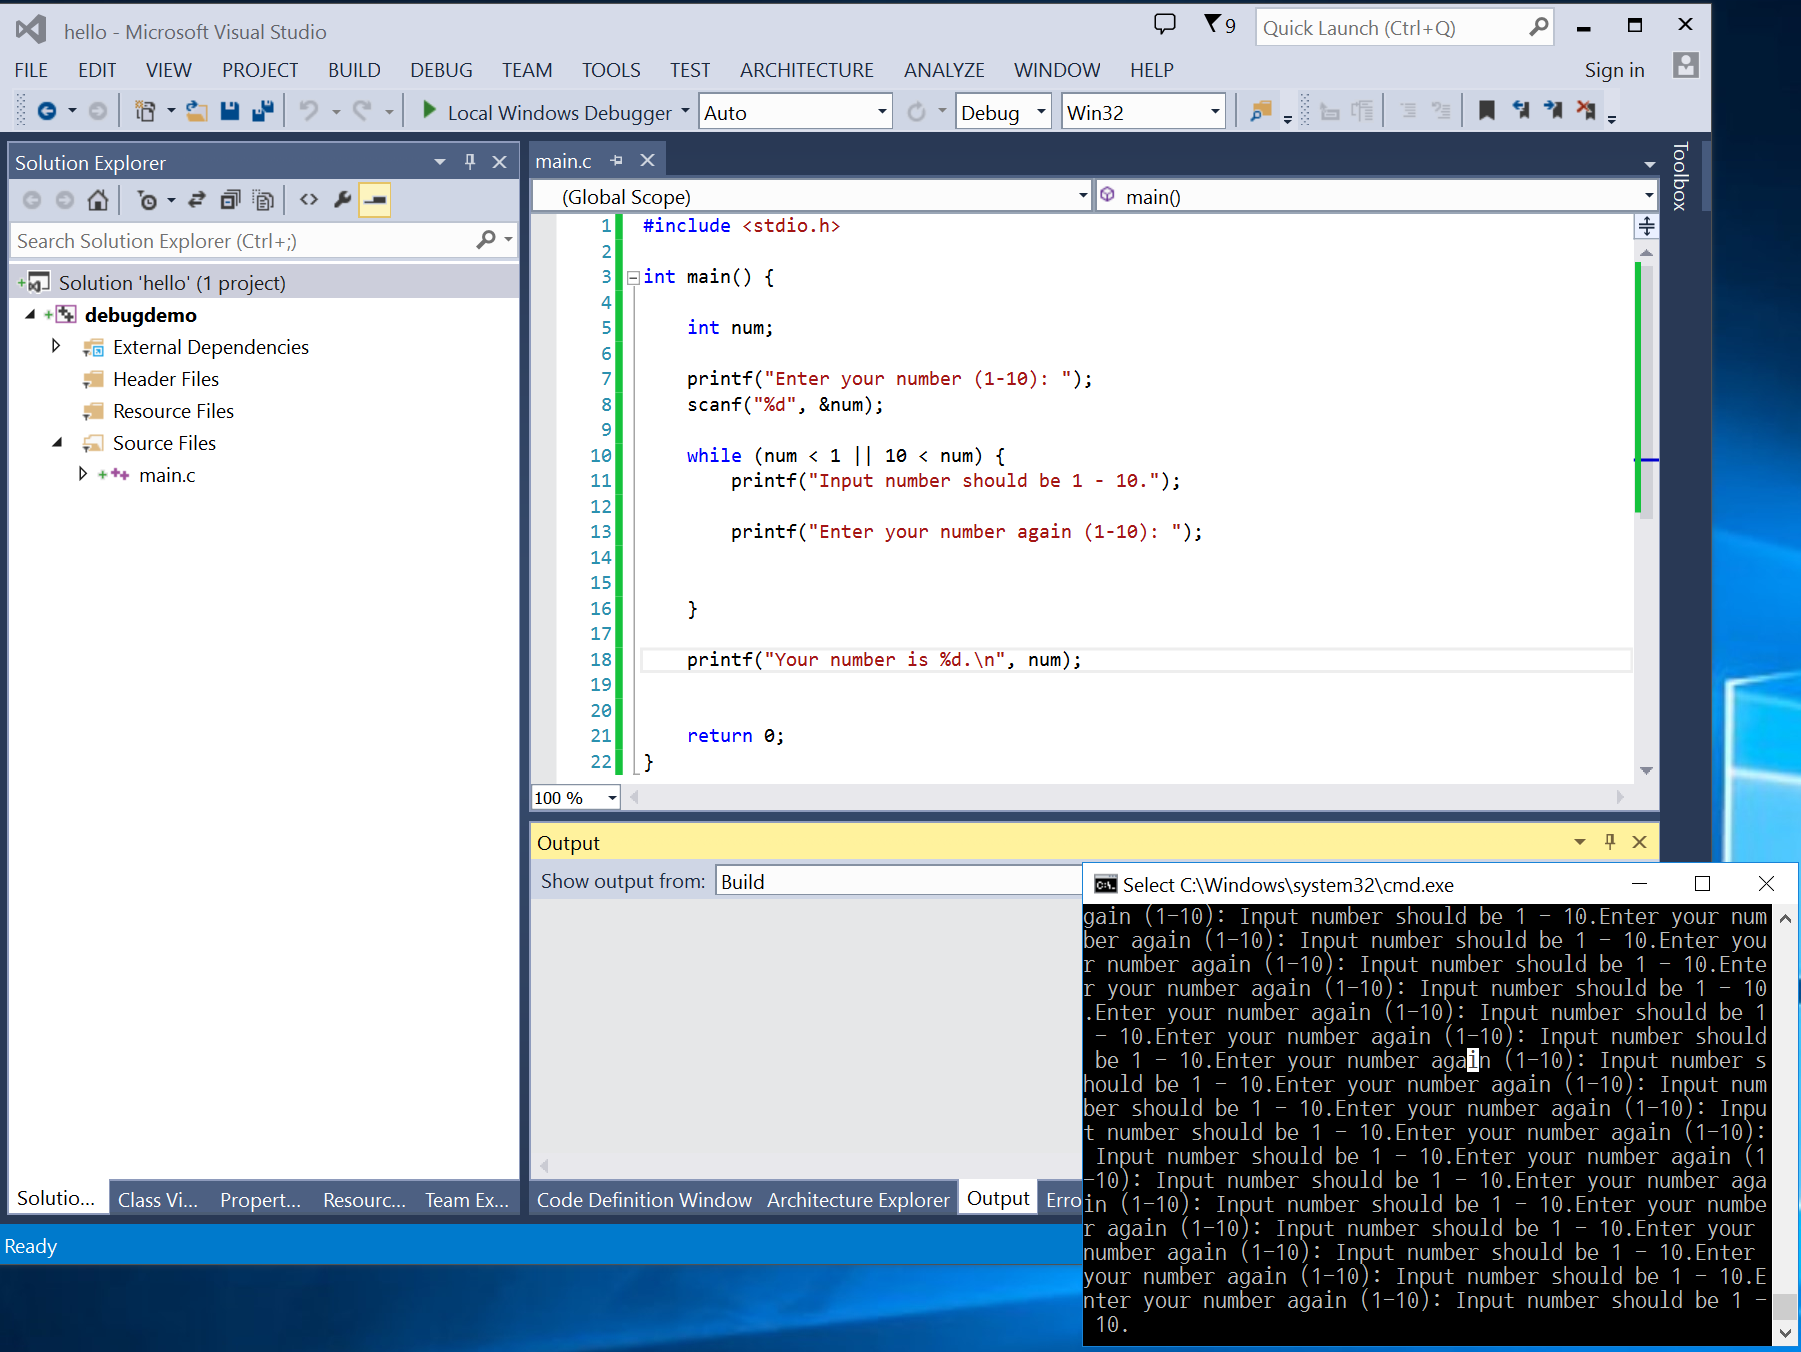Click the Collapse All icon in Solution Explorer

pos(230,201)
